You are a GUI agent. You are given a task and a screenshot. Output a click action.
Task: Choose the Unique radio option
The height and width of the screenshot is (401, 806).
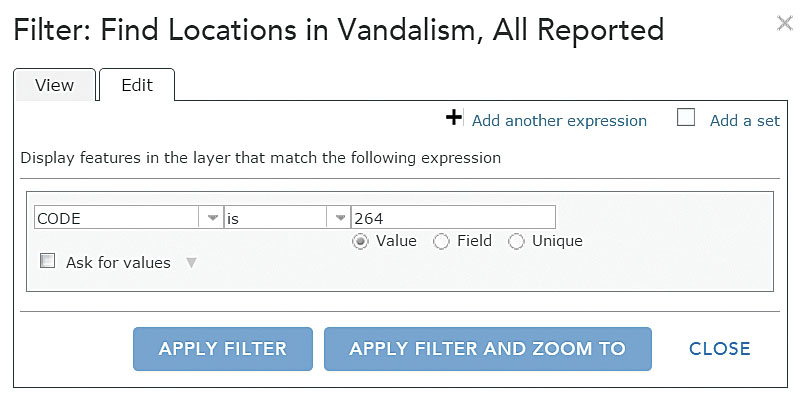coord(516,241)
